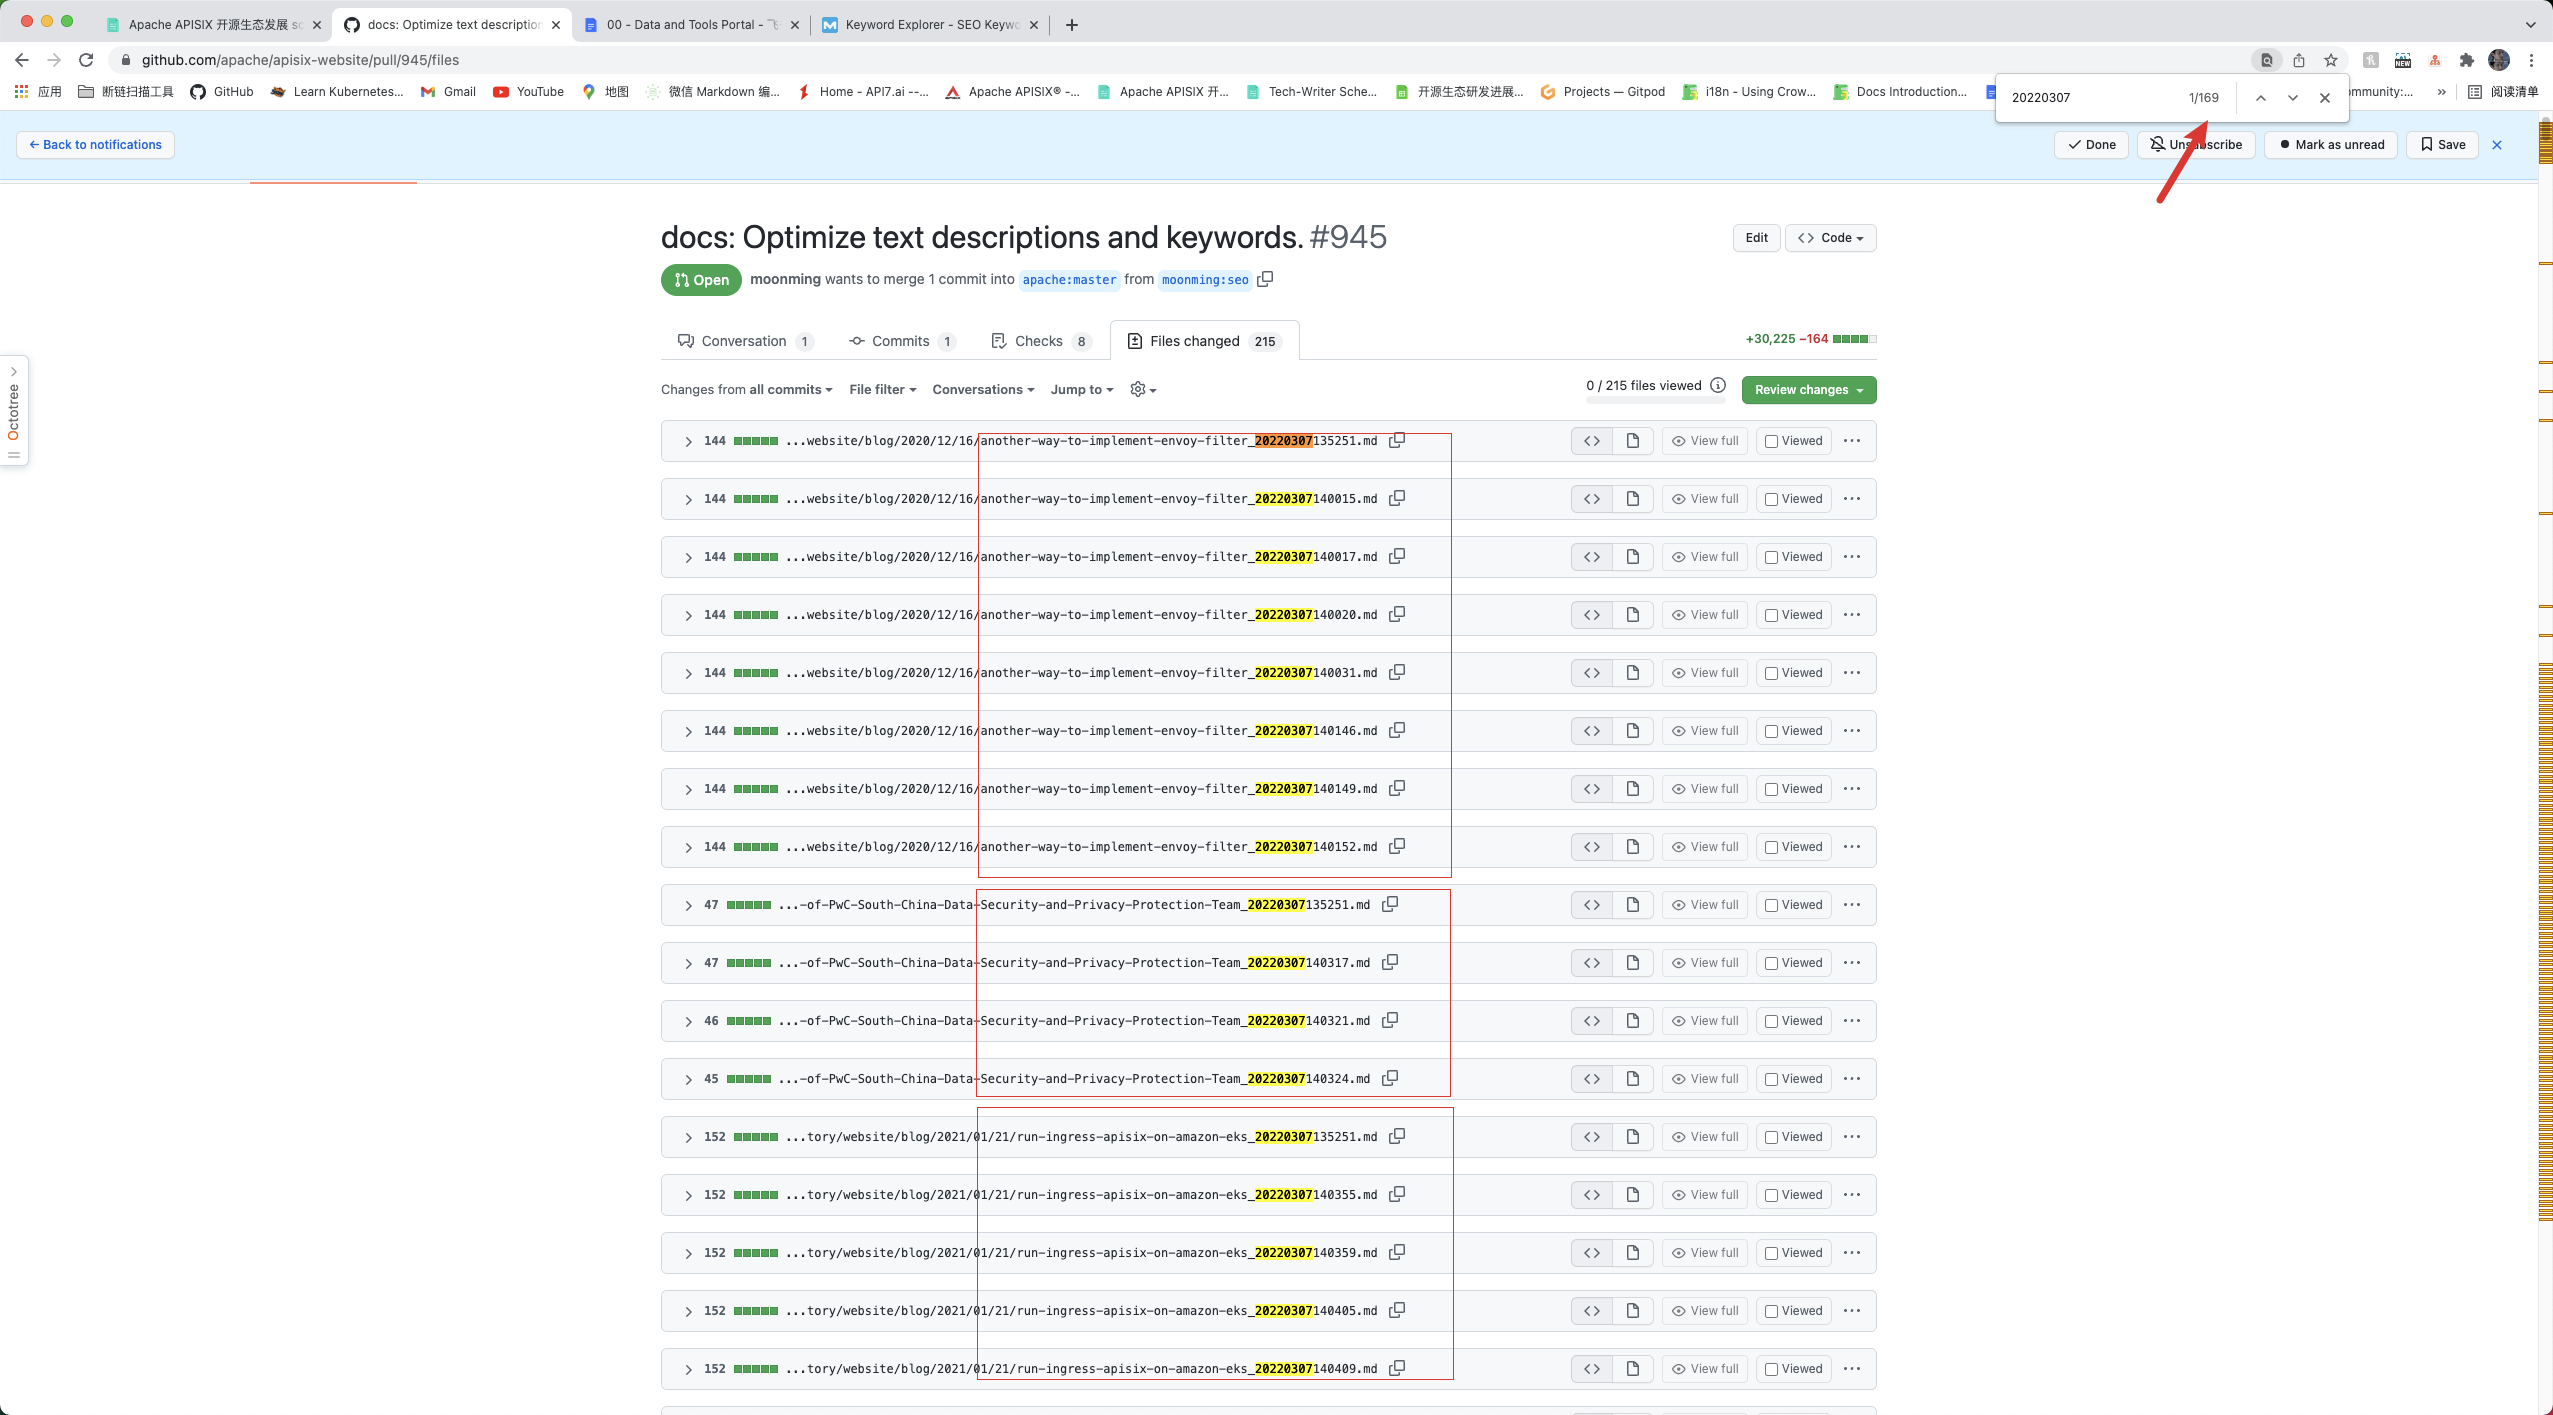This screenshot has height=1415, width=2553.
Task: Tick Viewed for amazon-eks_20220307140355.md
Action: pyautogui.click(x=1771, y=1195)
